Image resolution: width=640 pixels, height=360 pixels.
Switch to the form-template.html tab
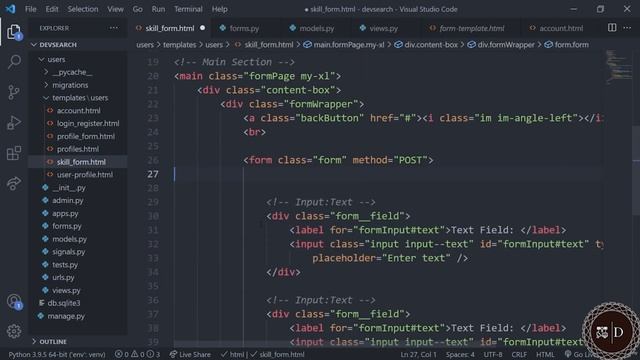coord(471,28)
